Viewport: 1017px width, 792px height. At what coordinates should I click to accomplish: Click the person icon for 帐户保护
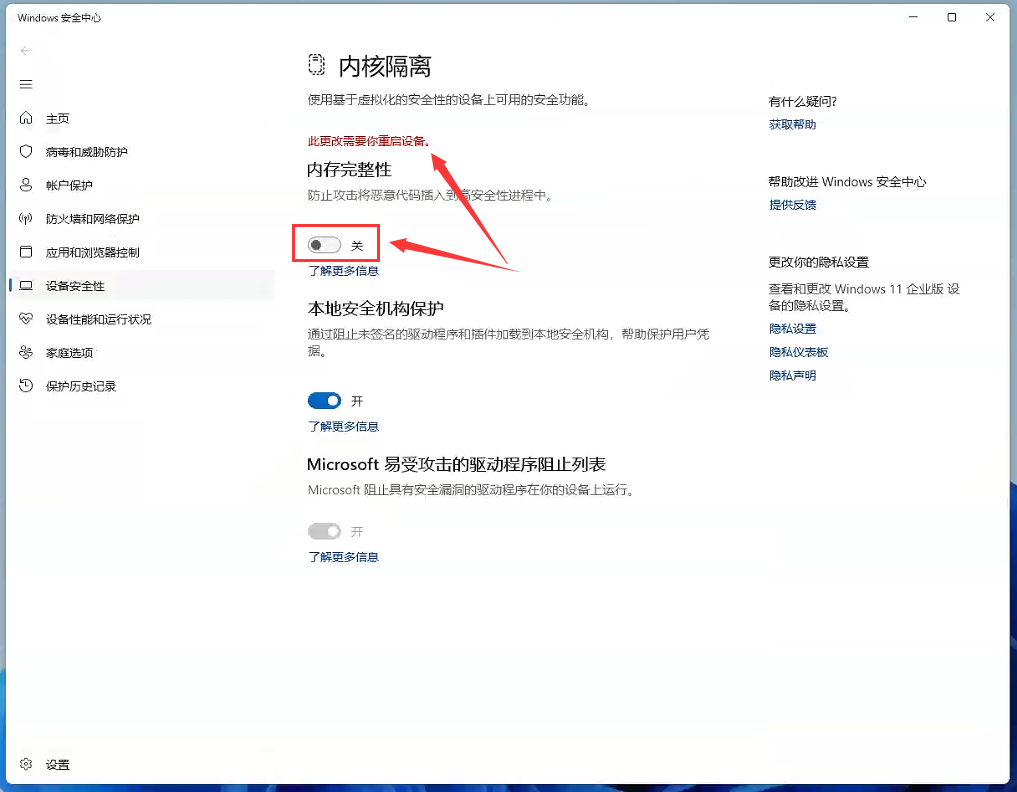26,185
